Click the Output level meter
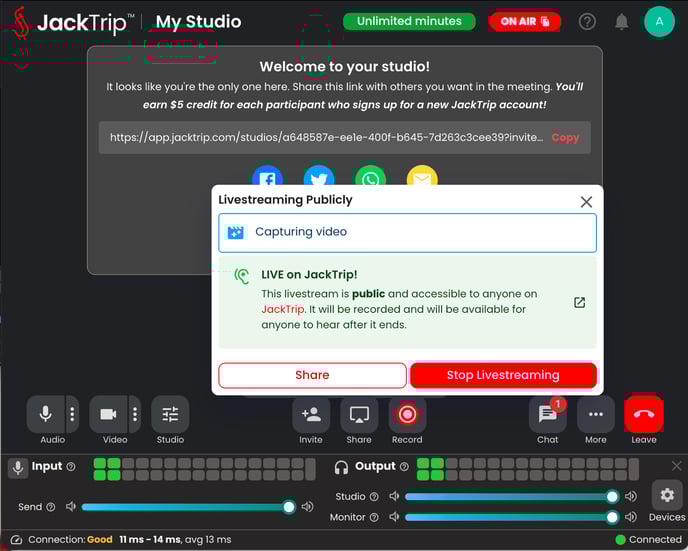 click(x=528, y=469)
